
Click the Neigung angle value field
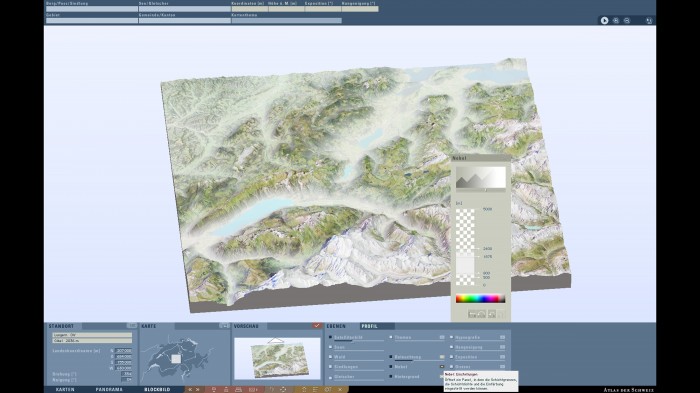pyautogui.click(x=127, y=380)
